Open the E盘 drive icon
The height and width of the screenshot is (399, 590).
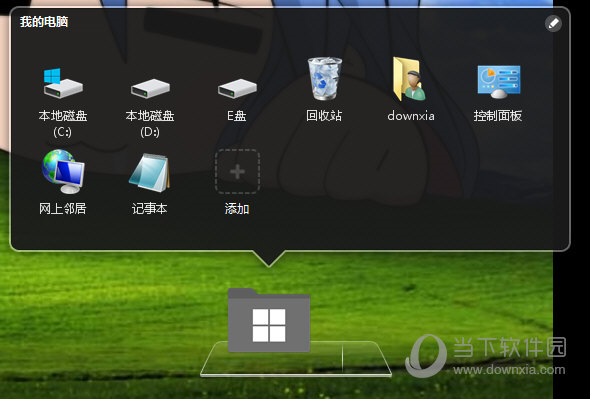click(237, 88)
